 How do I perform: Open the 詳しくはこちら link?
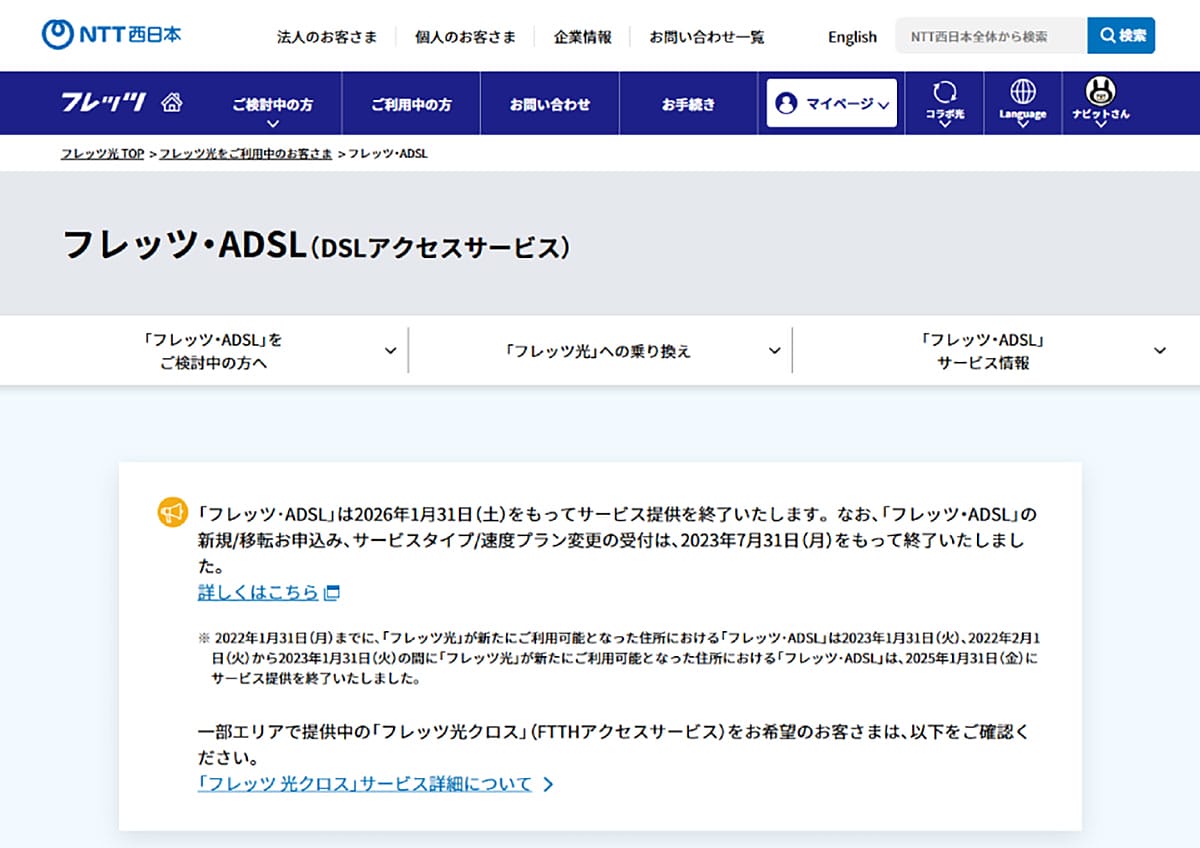259,591
